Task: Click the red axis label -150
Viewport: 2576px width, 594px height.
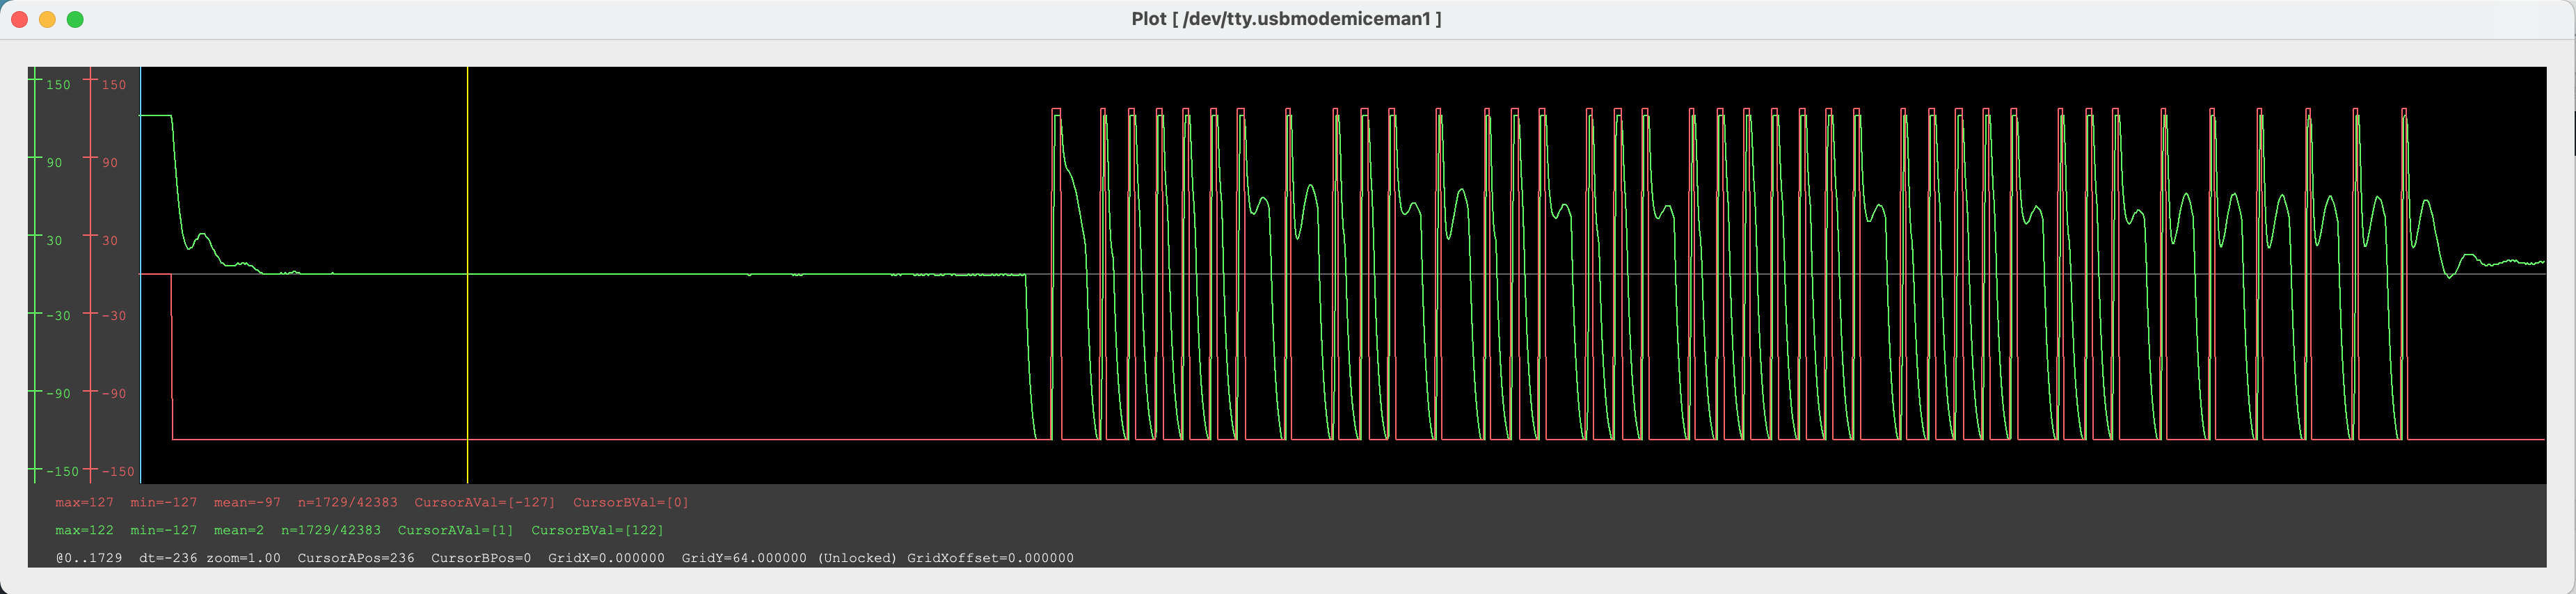Action: 118,472
